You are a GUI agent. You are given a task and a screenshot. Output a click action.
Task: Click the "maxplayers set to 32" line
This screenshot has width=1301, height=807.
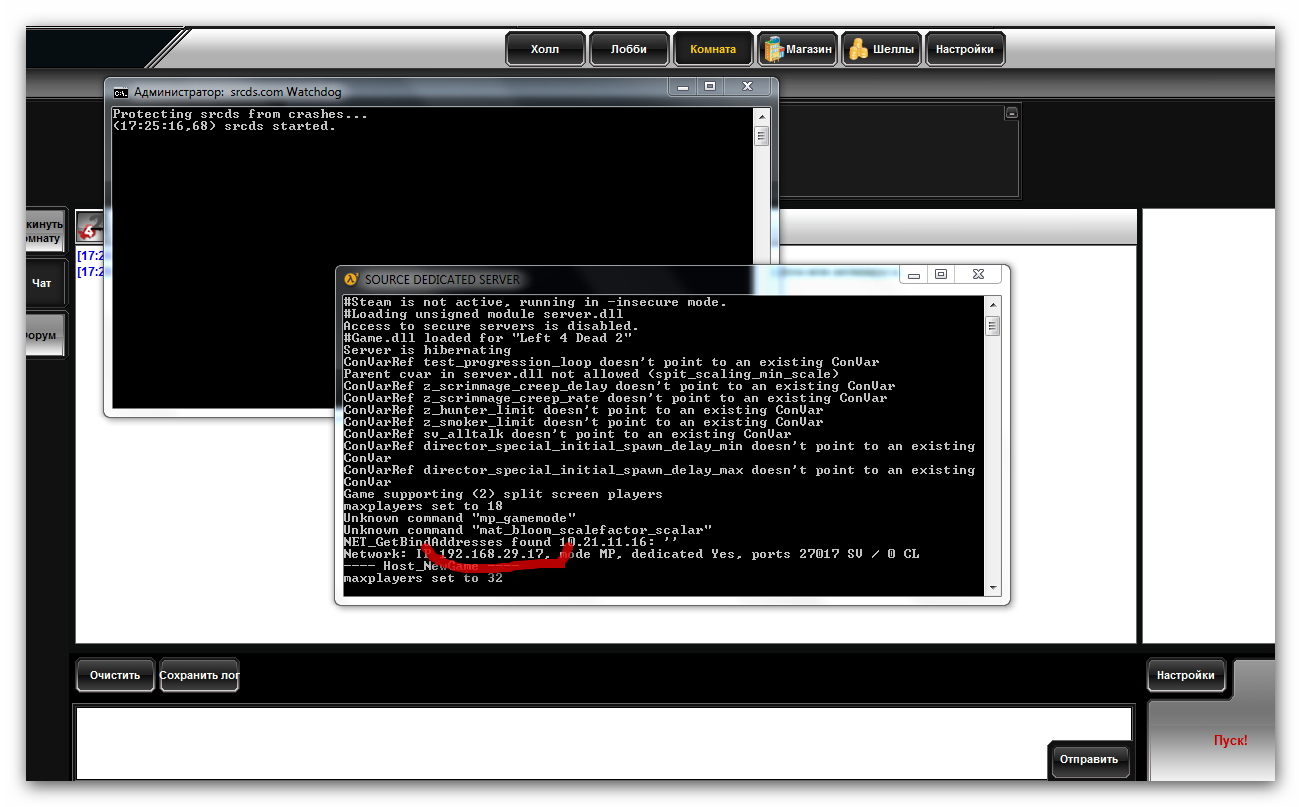pyautogui.click(x=423, y=578)
